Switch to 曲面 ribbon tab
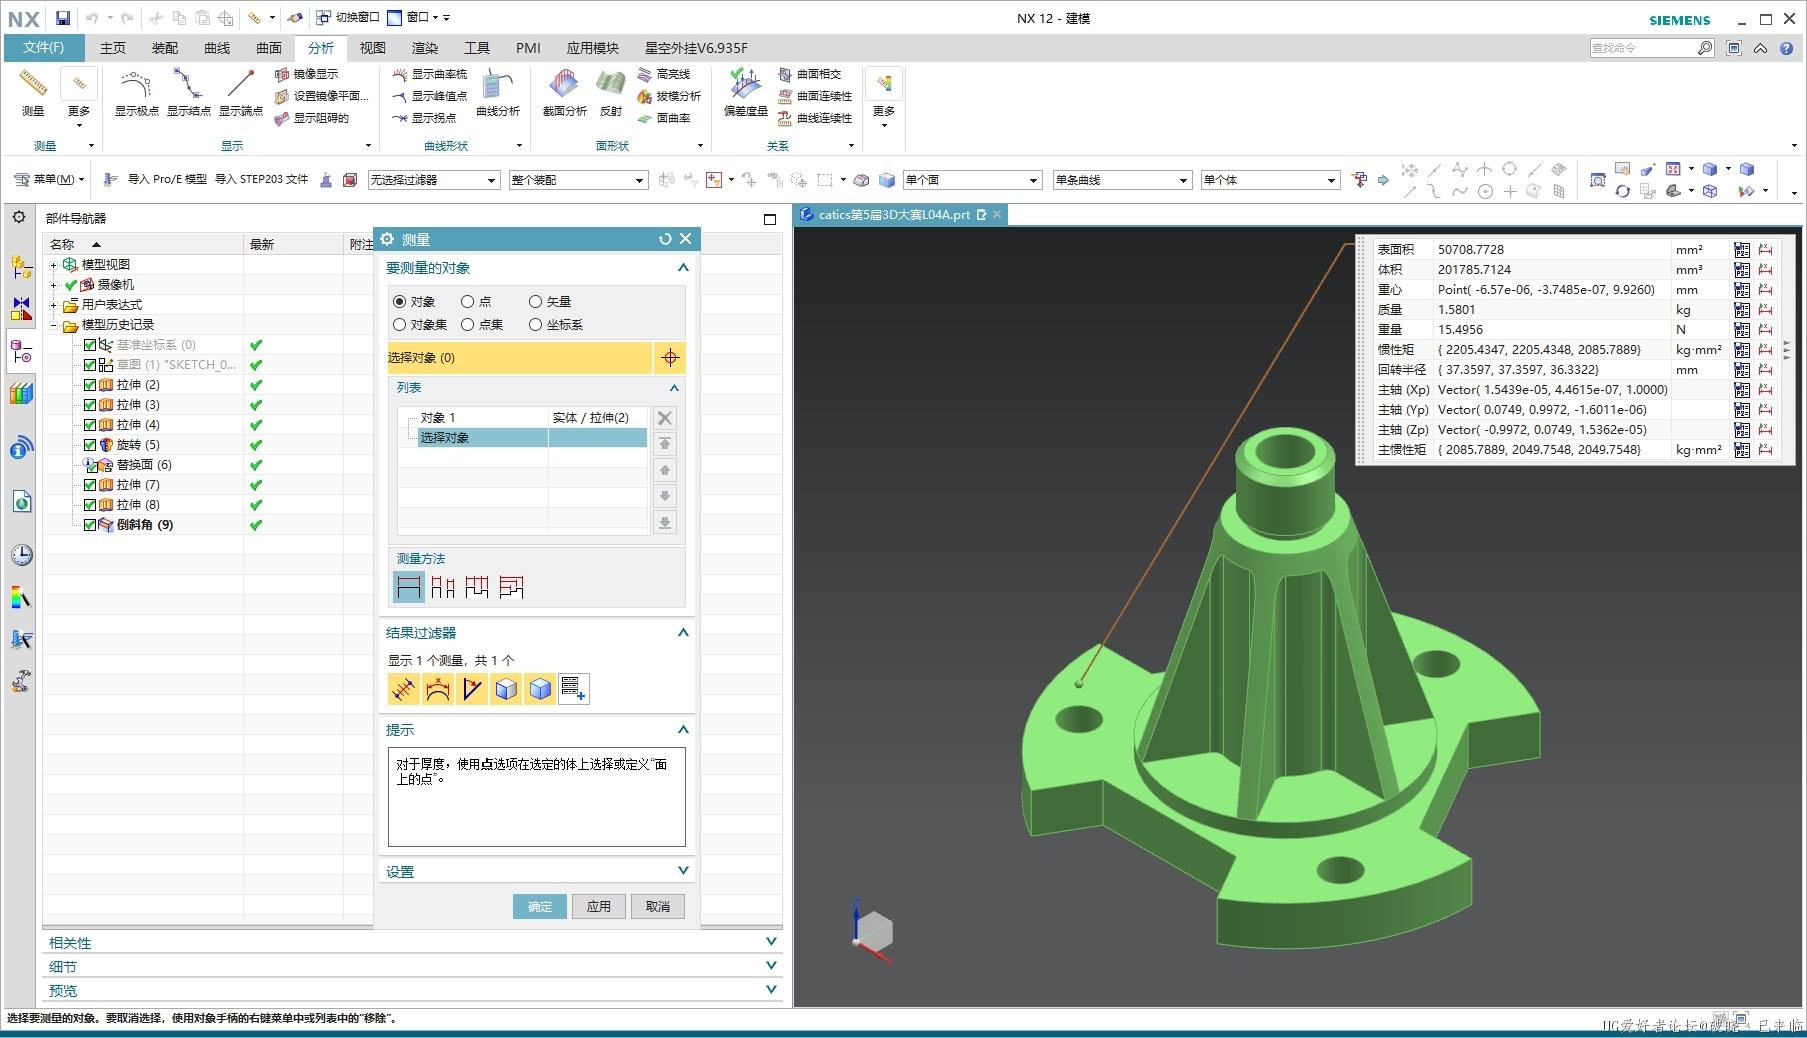This screenshot has width=1807, height=1038. pyautogui.click(x=269, y=48)
